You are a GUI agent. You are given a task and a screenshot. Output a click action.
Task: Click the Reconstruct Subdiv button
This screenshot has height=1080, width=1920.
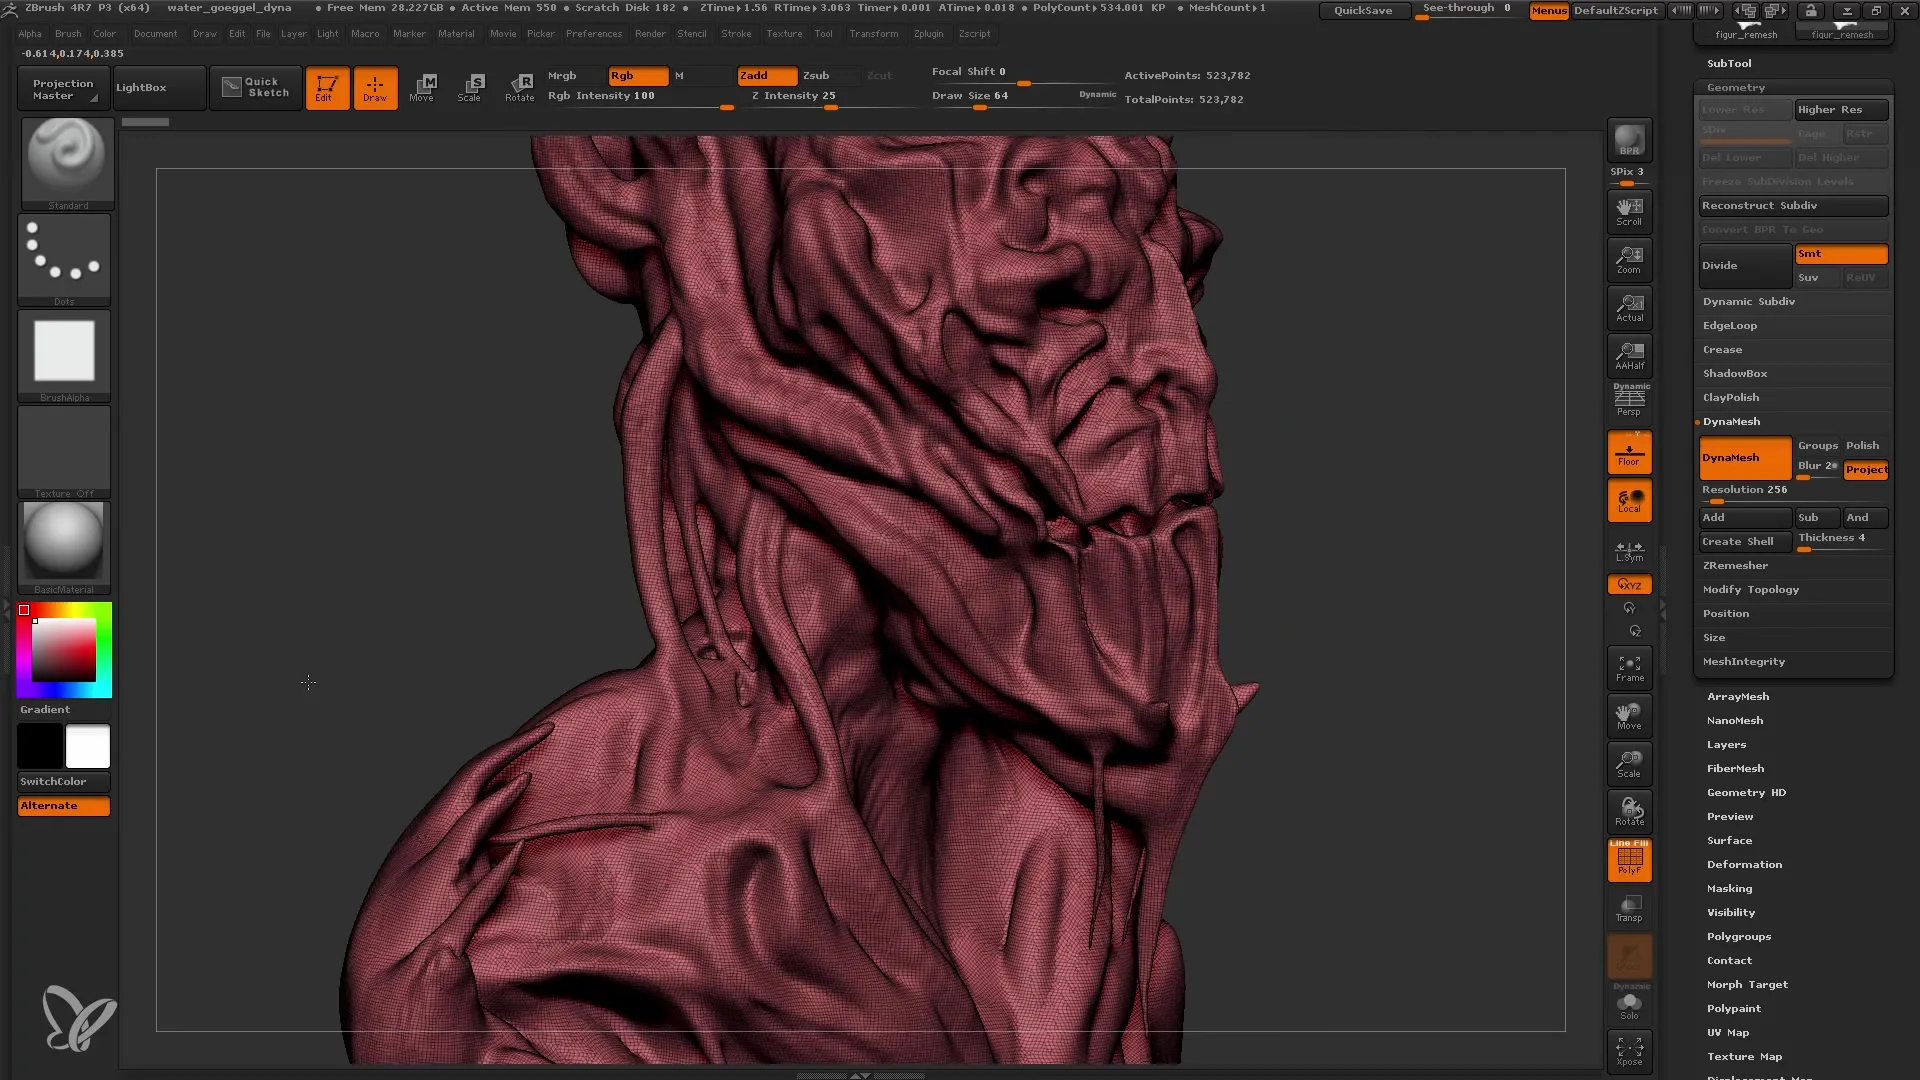[1791, 206]
